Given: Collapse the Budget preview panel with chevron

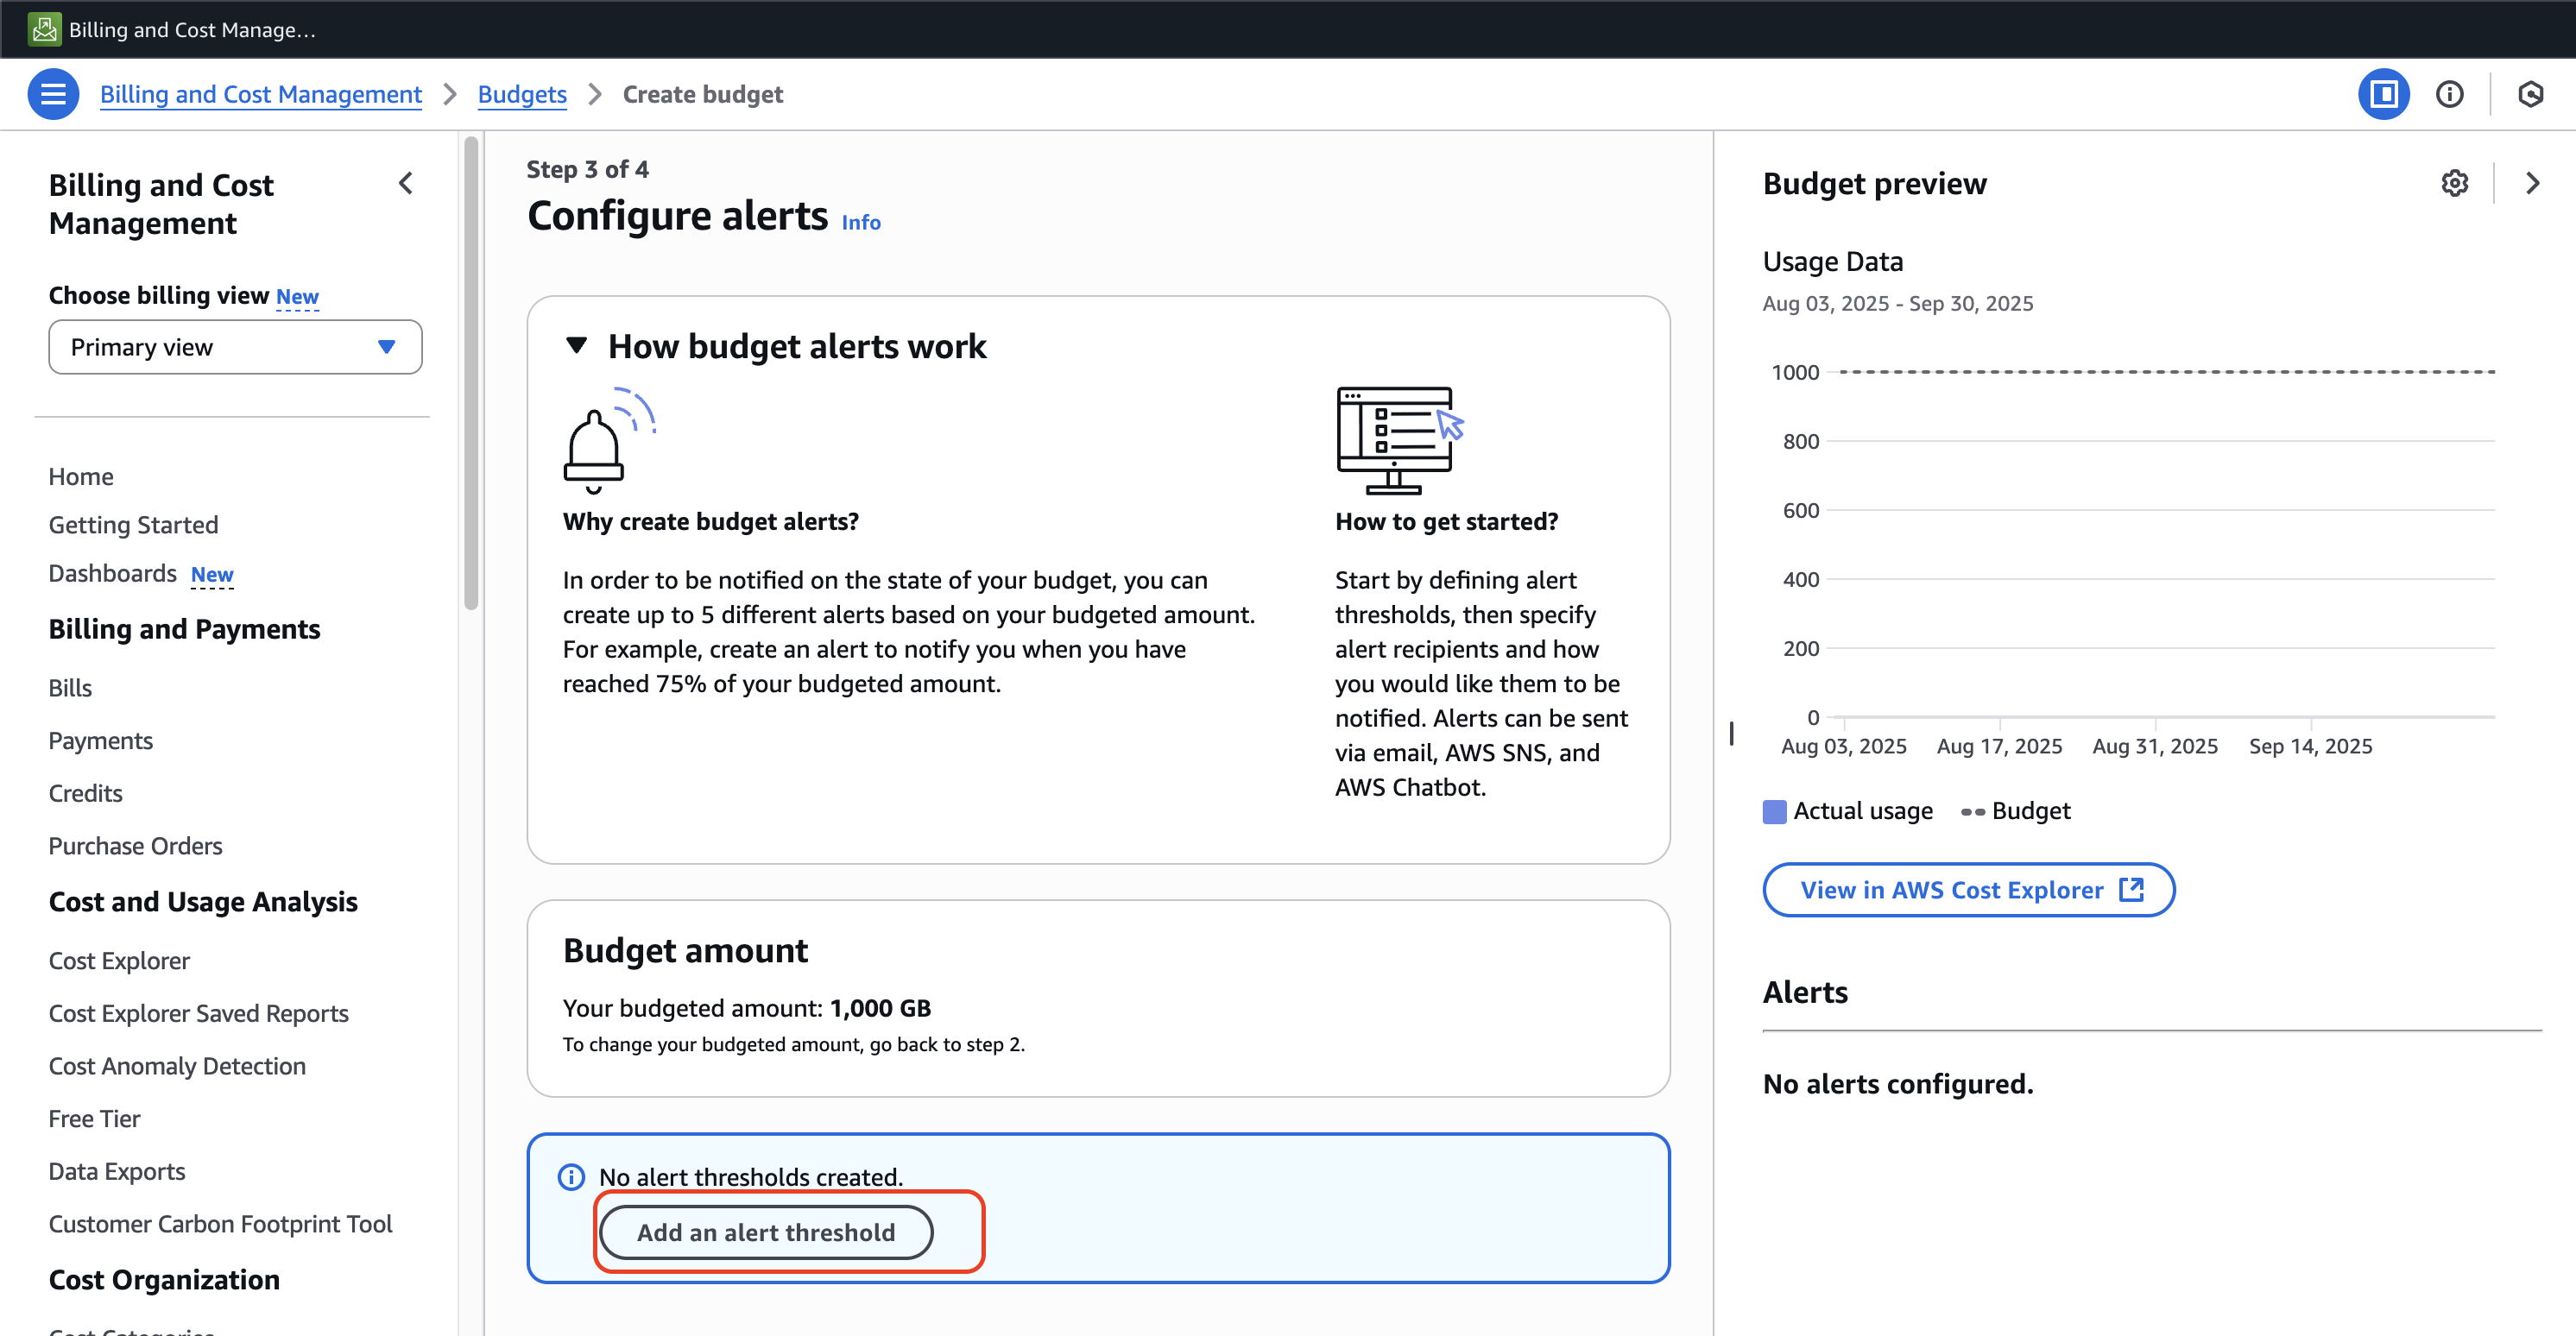Looking at the screenshot, I should click(x=2532, y=183).
